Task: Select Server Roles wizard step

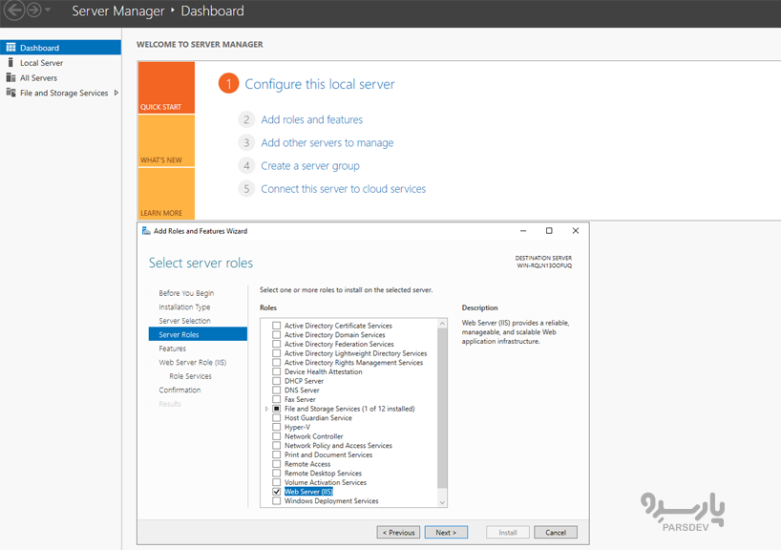Action: click(x=198, y=334)
